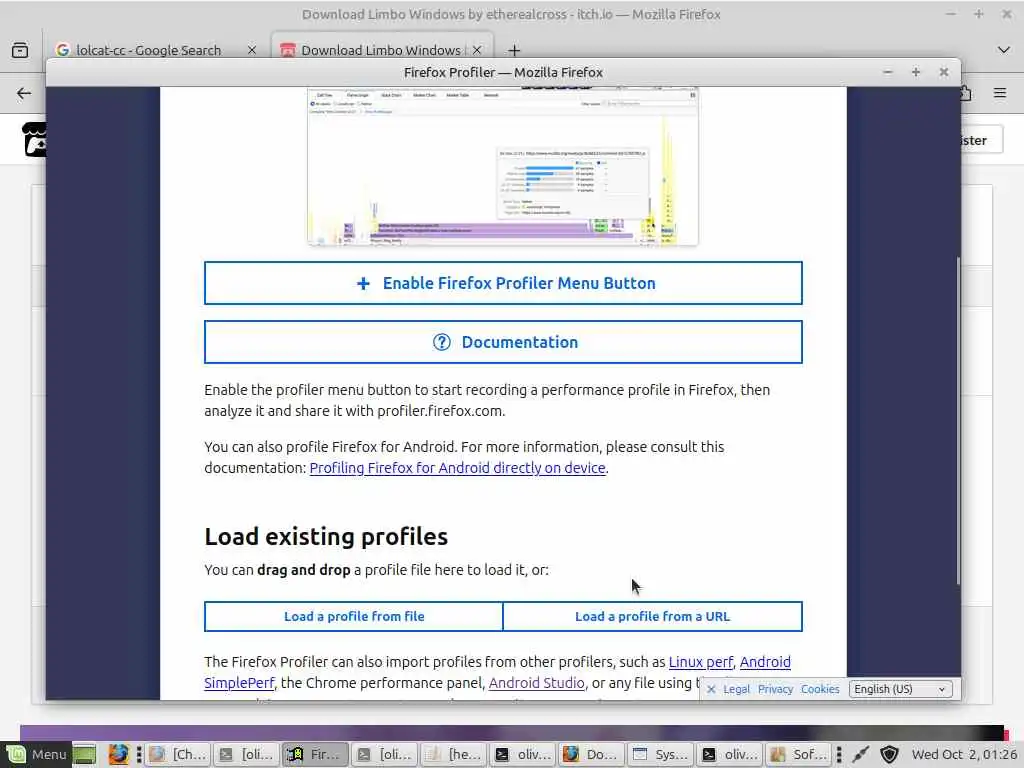
Task: Click the Profiler window vertical scrollbar
Action: [x=957, y=421]
